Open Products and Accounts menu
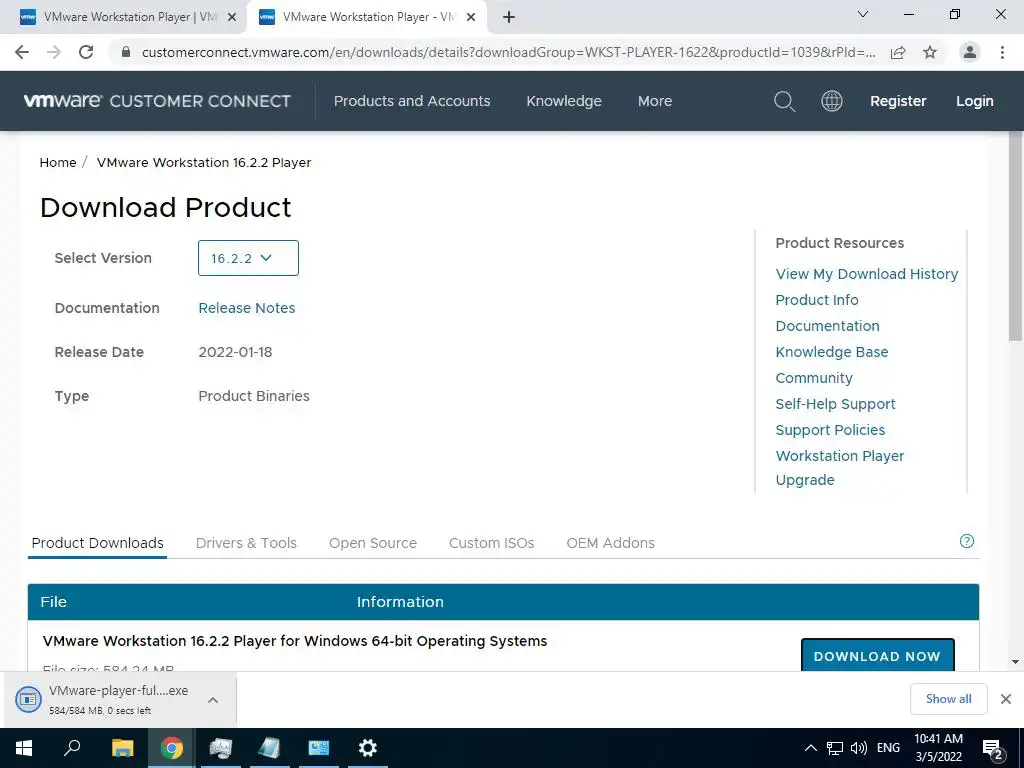The image size is (1024, 768). [x=411, y=101]
